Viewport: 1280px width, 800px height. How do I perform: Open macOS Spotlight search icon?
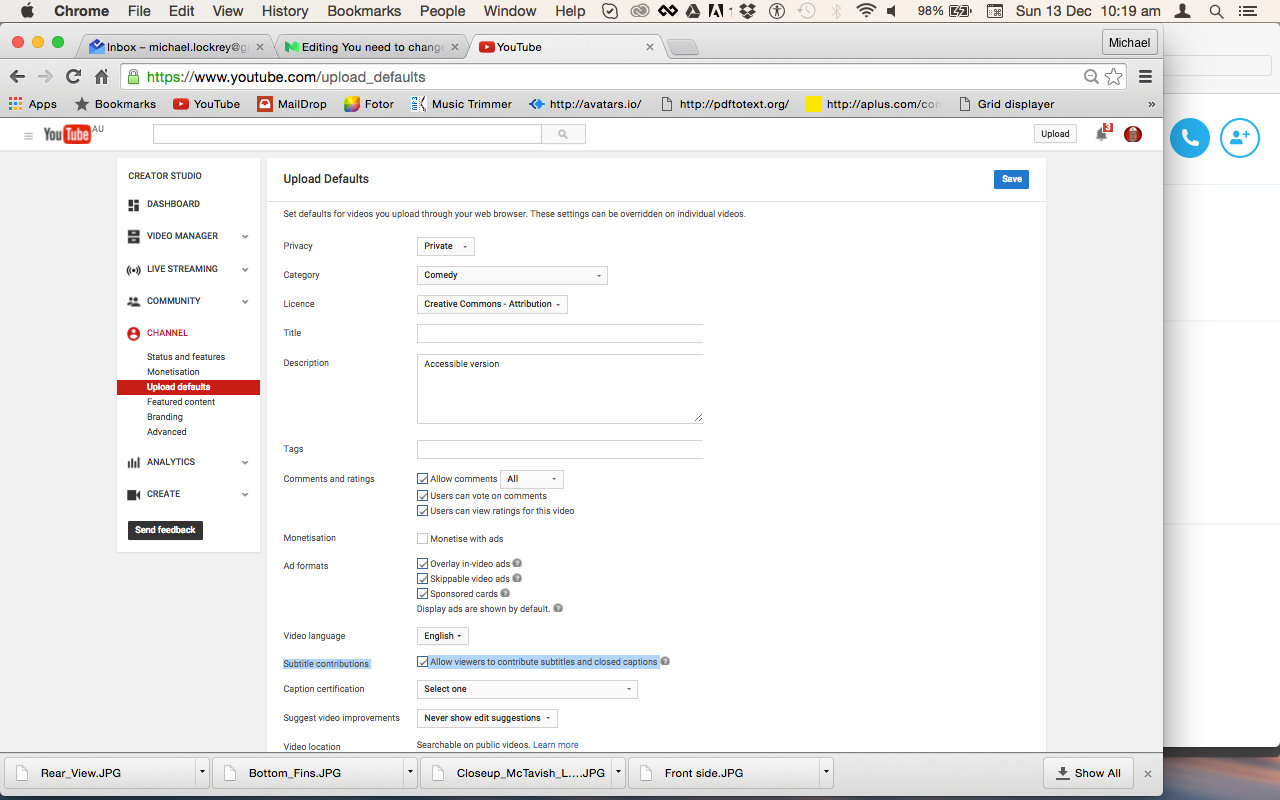[x=1216, y=11]
